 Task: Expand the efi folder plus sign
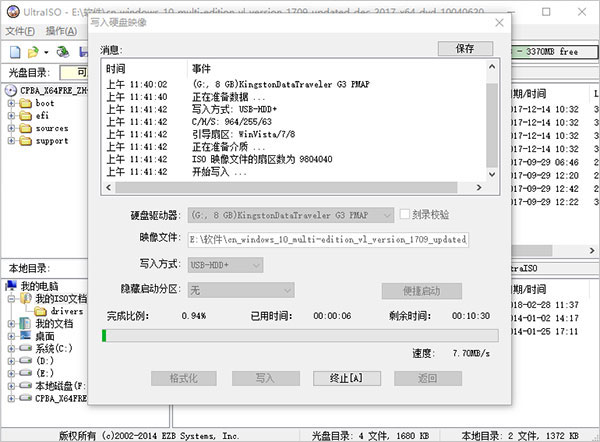pyautogui.click(x=11, y=116)
